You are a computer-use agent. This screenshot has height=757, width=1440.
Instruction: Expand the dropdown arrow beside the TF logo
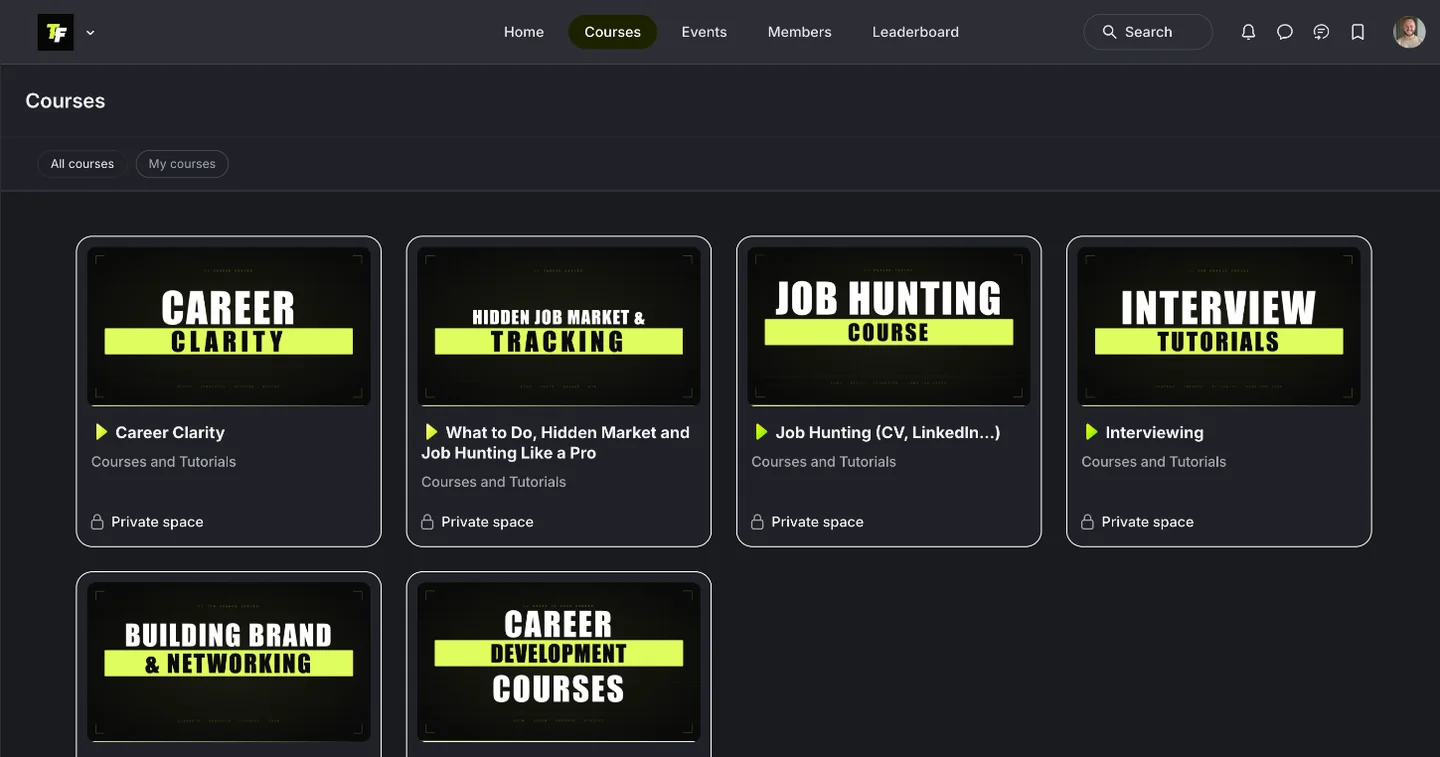click(90, 33)
